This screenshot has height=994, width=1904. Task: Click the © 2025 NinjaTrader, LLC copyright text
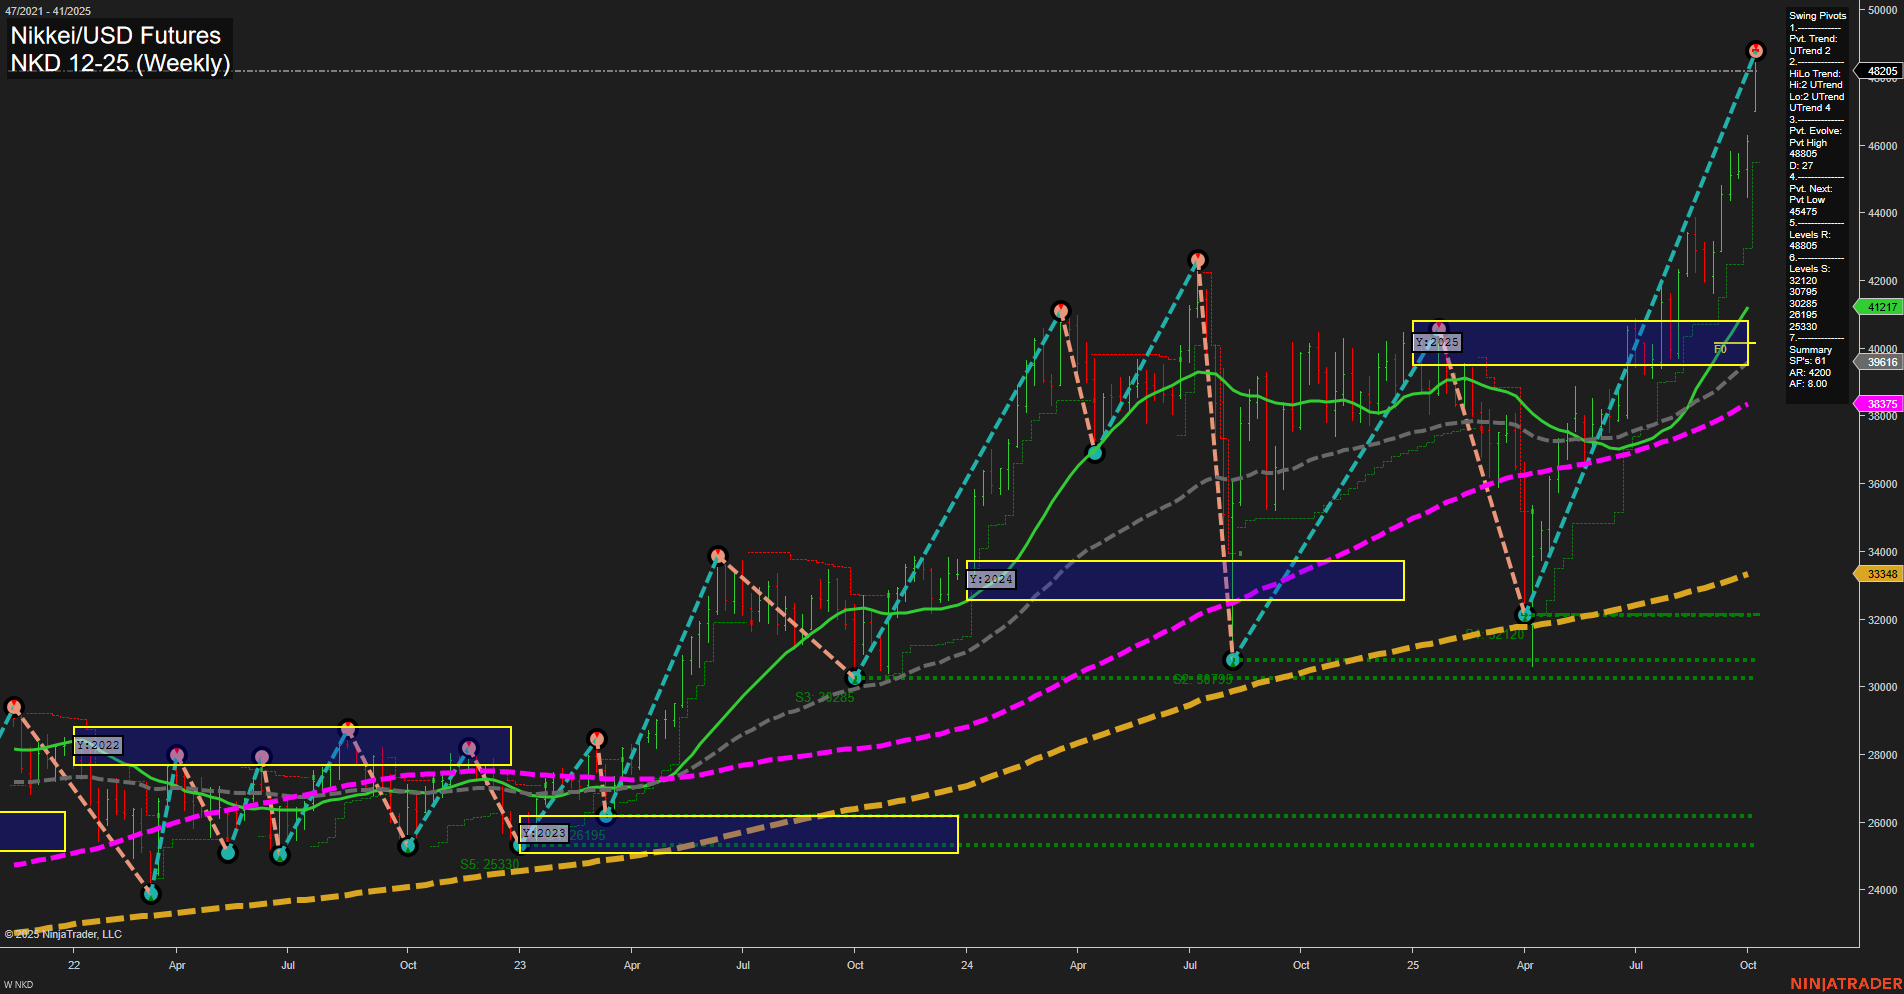(66, 933)
